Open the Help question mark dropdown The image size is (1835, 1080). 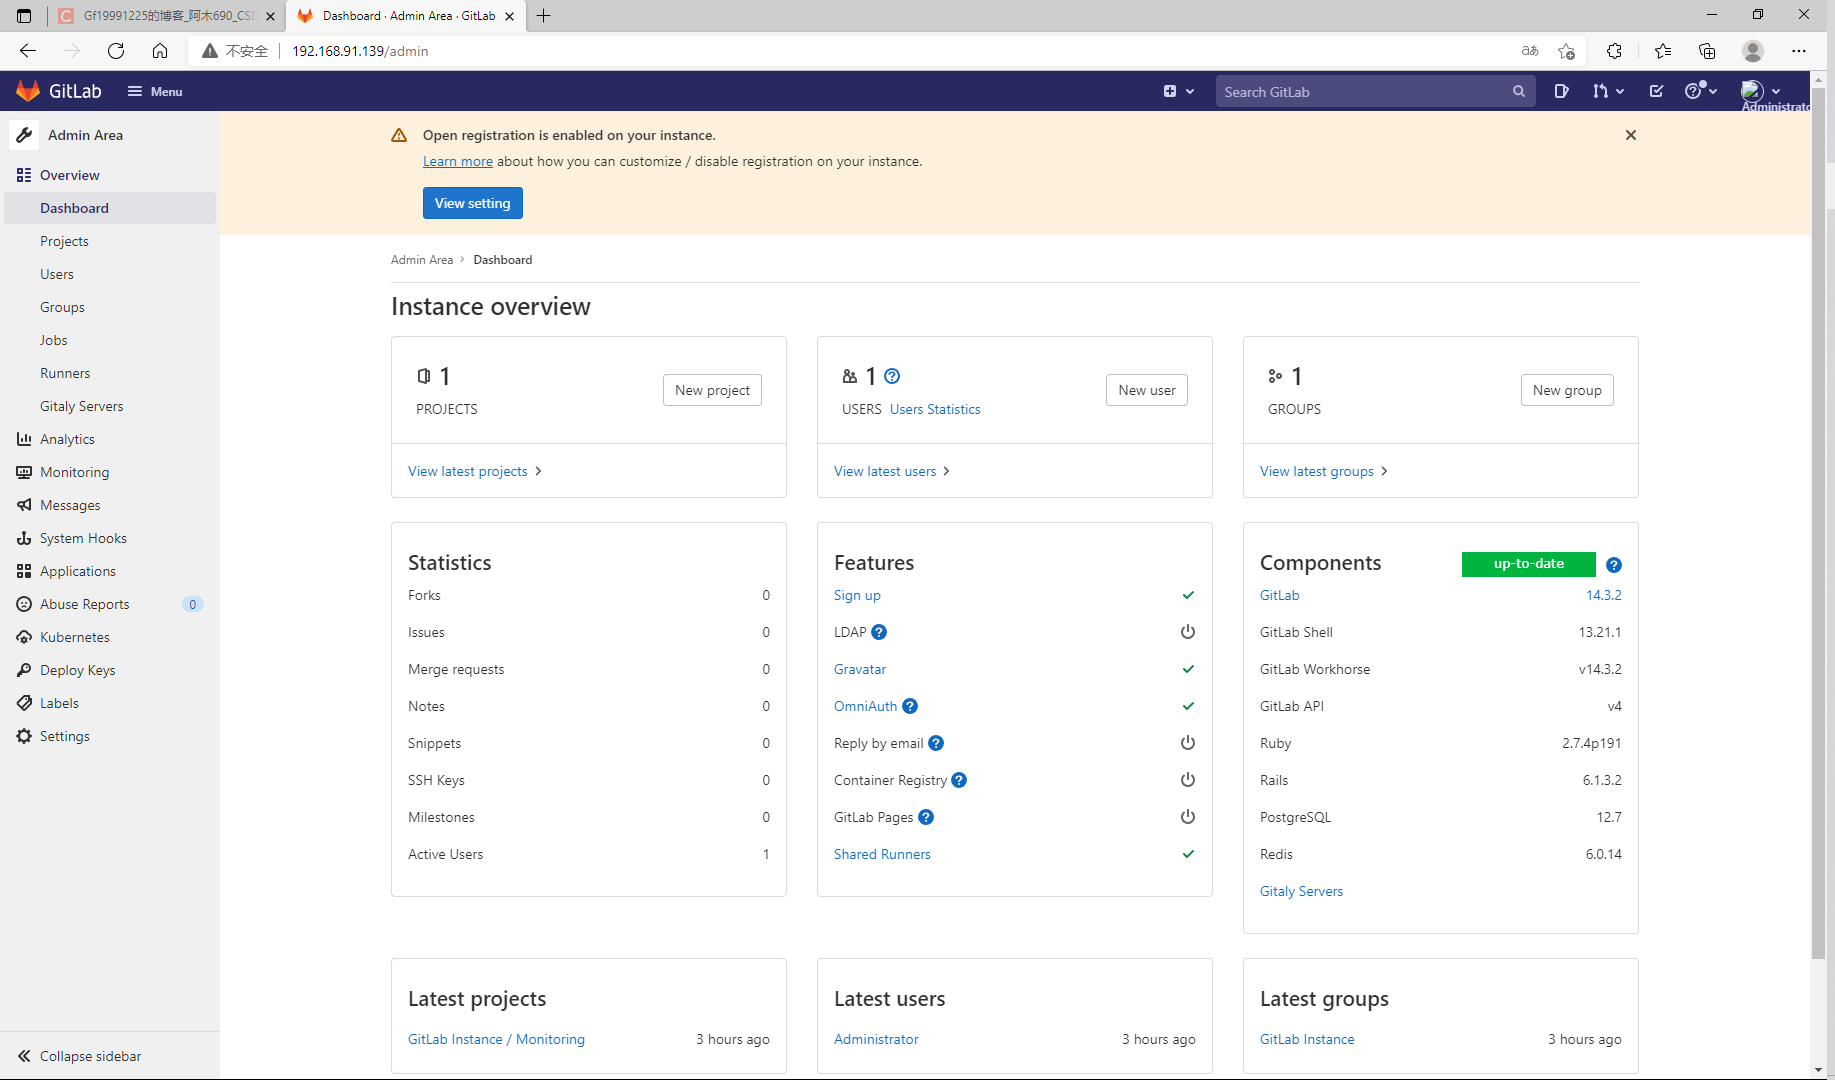click(1700, 91)
